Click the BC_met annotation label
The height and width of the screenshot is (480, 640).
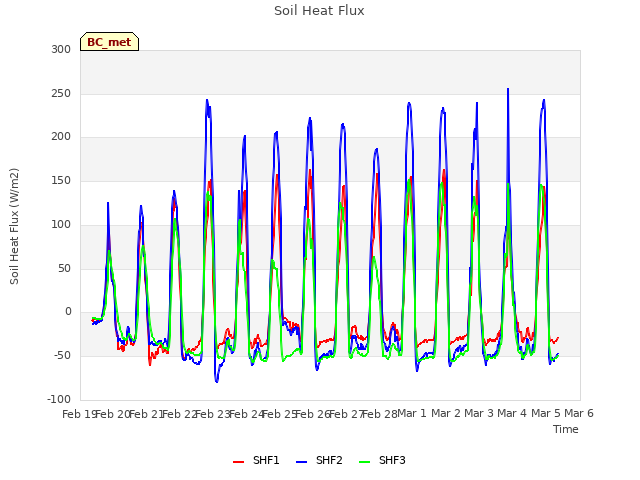109,42
